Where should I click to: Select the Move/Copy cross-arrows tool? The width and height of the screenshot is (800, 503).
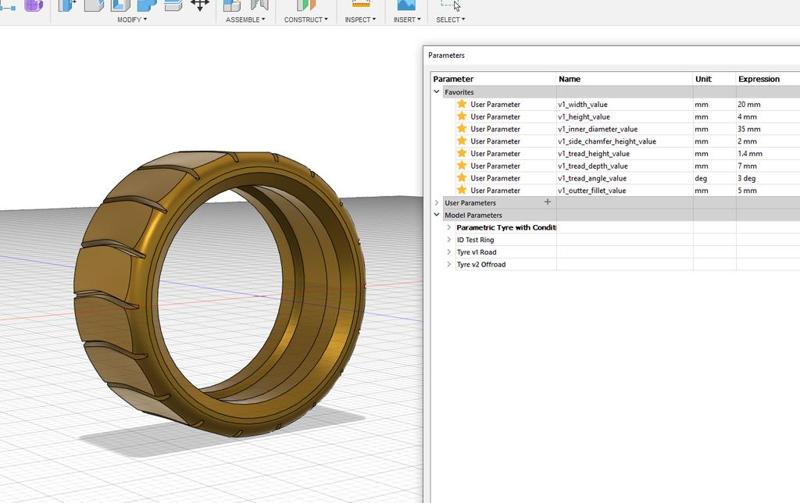coord(199,4)
